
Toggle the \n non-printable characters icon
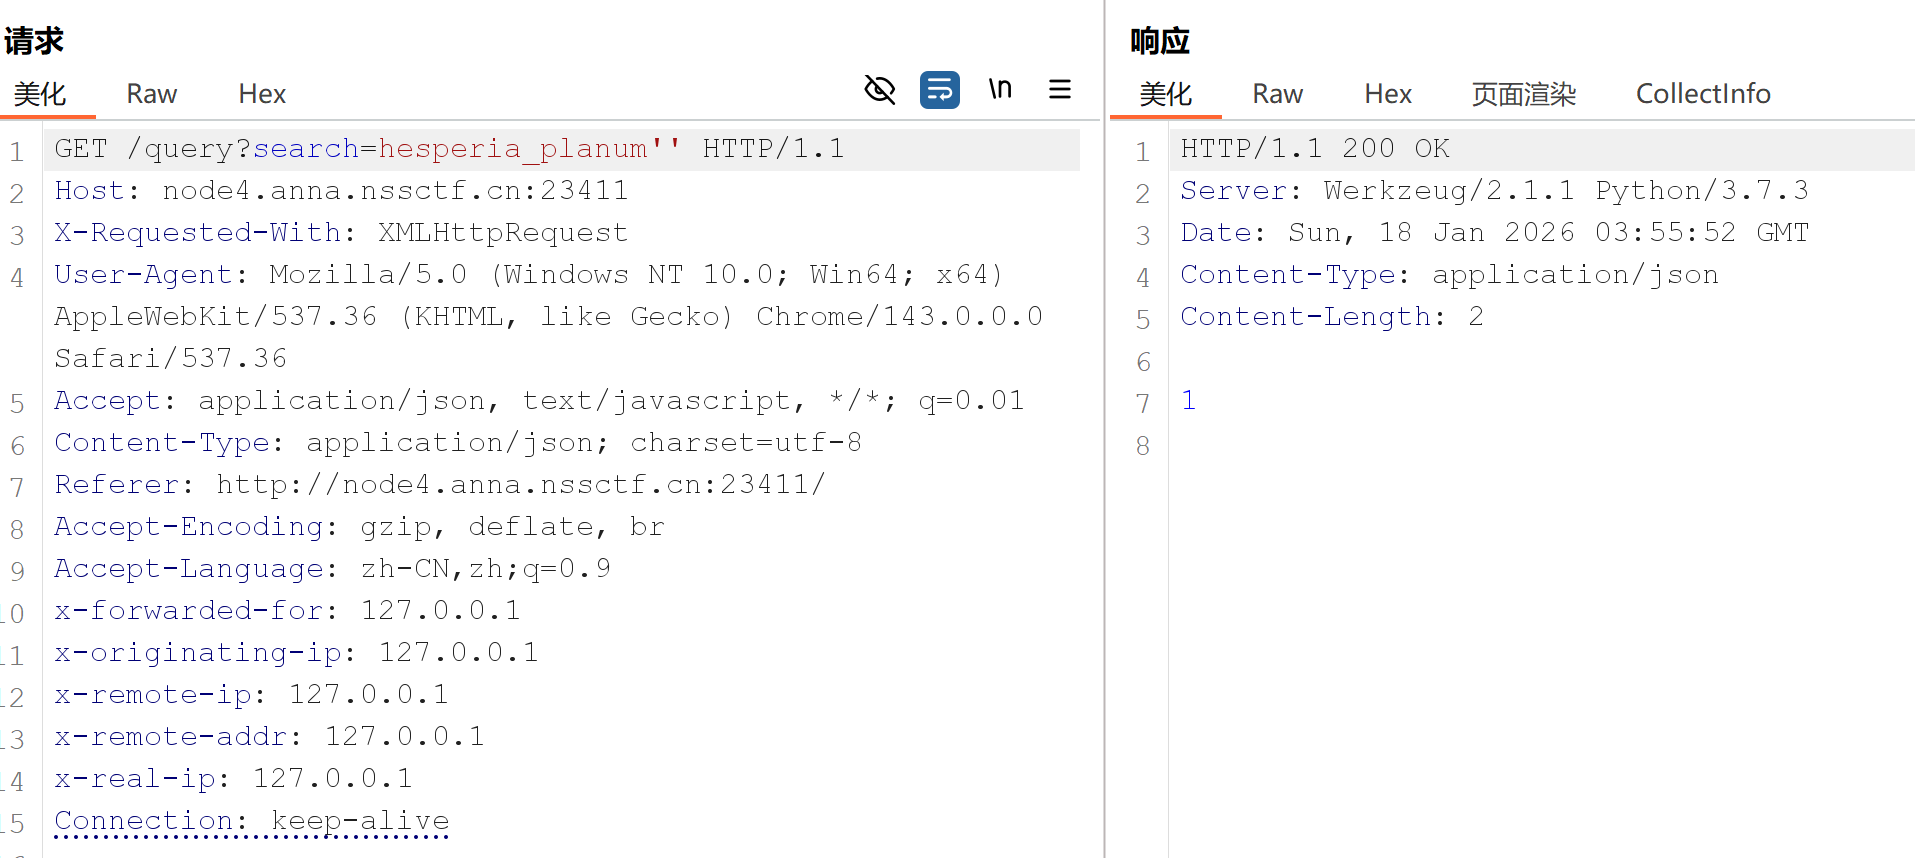(1000, 91)
